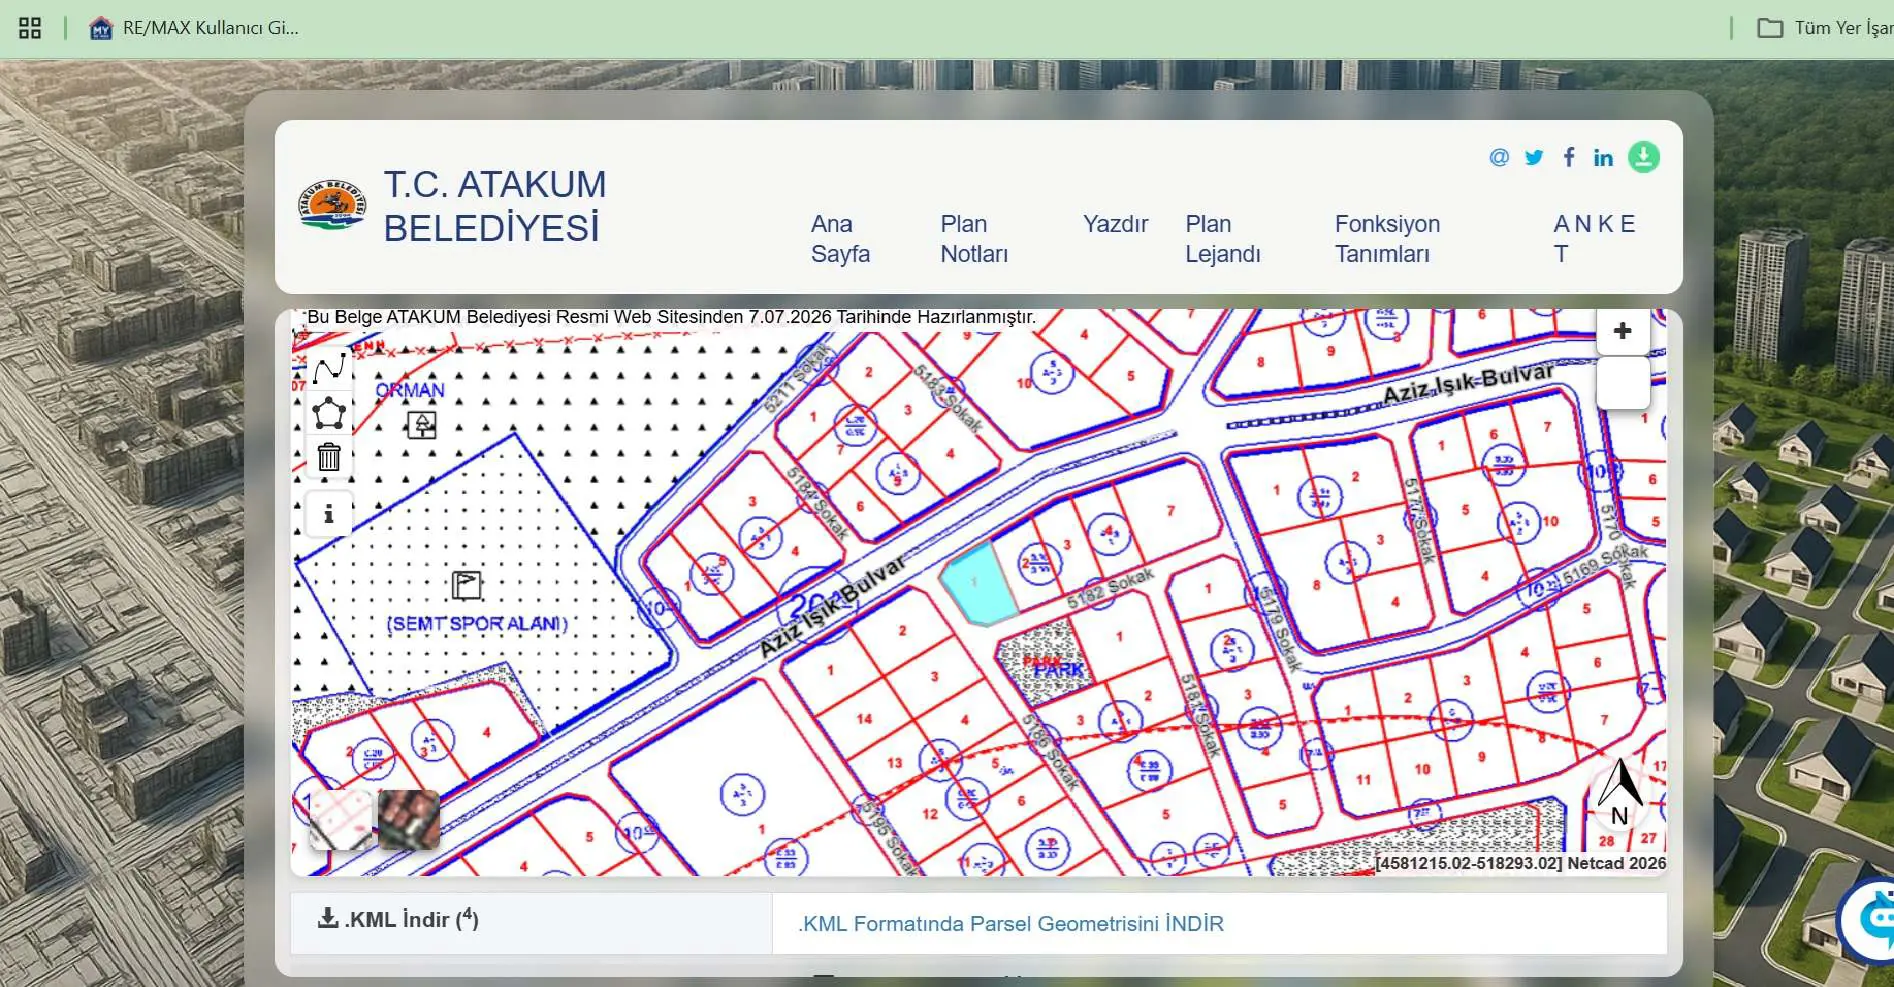
Task: Click the .KML İndir download label
Action: [398, 918]
